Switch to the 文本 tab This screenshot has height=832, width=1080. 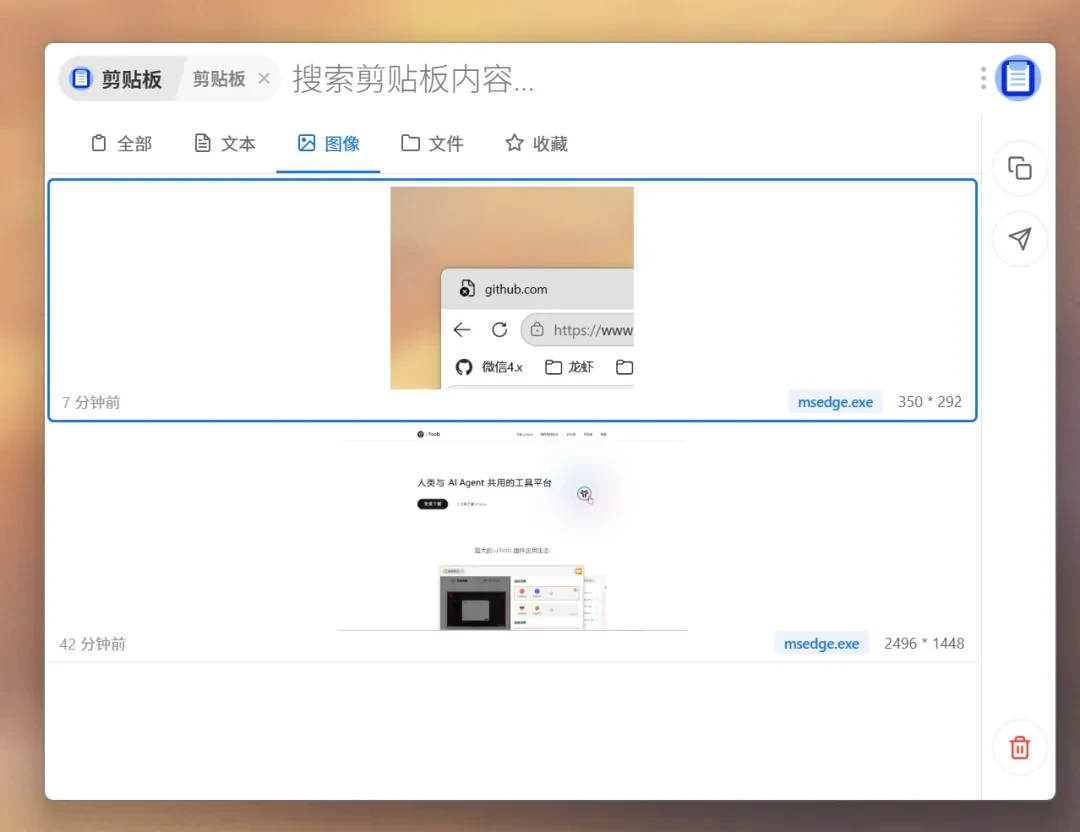coord(225,143)
